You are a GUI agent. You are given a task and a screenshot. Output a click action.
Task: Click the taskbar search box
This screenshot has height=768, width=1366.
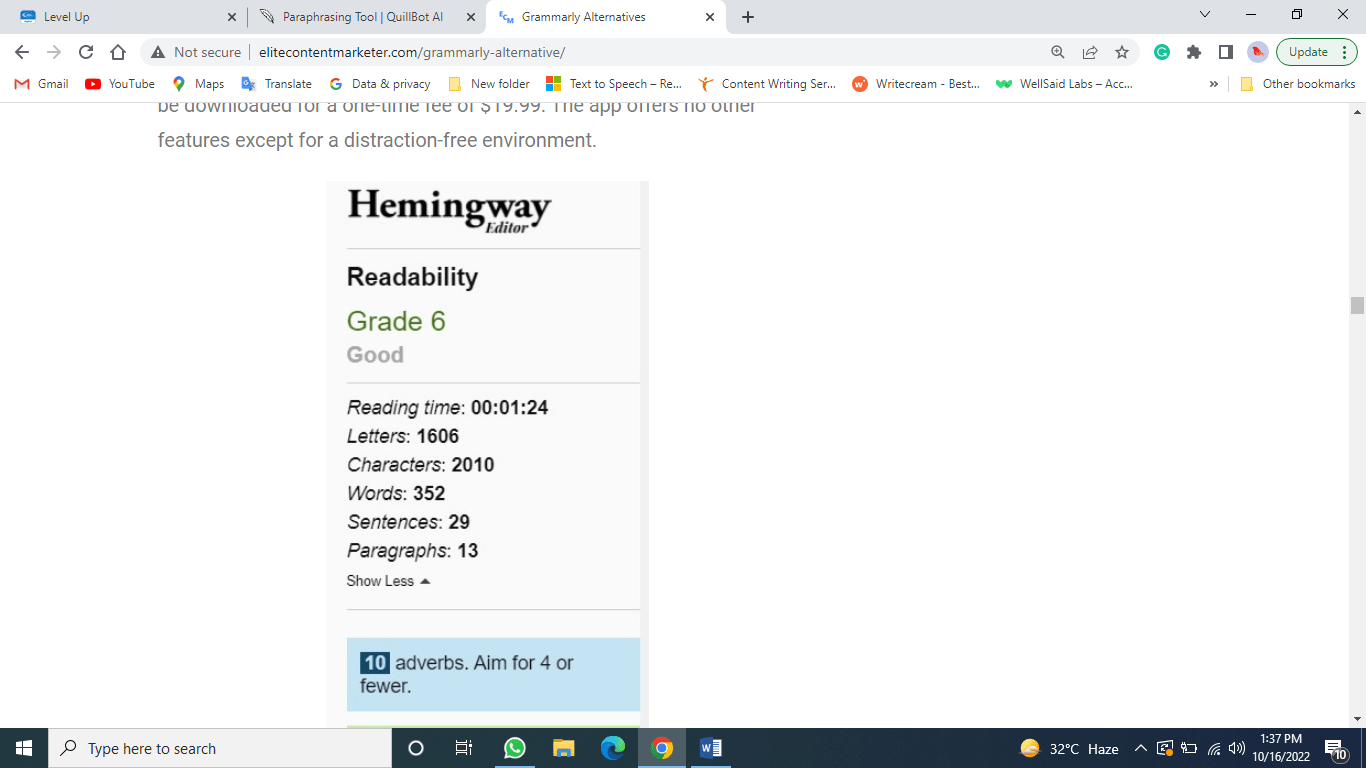coord(220,748)
